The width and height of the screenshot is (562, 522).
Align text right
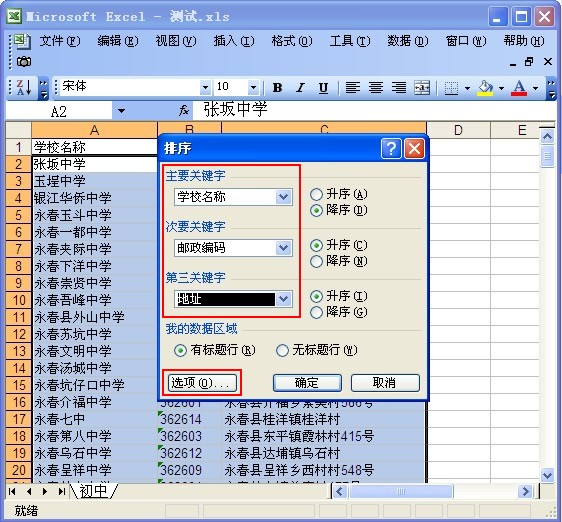(x=399, y=87)
